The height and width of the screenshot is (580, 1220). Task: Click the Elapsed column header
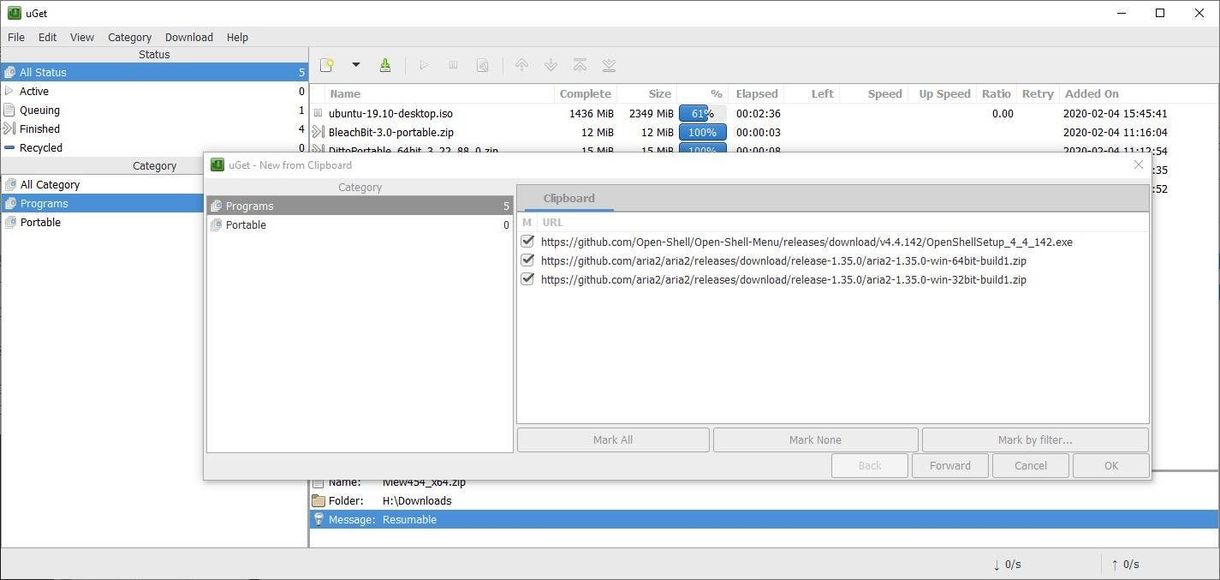click(757, 94)
